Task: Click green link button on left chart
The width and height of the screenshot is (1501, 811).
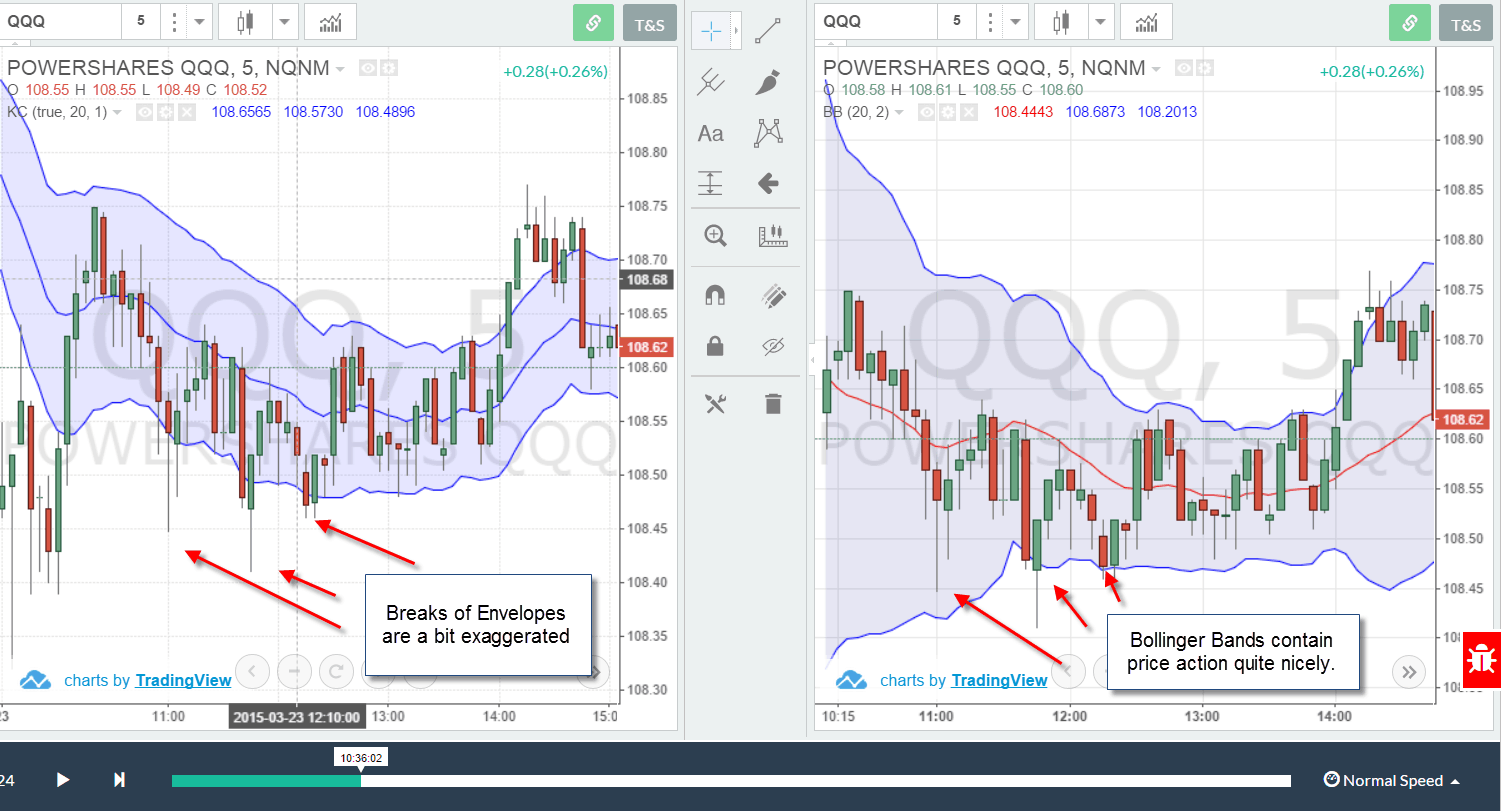Action: tap(593, 22)
